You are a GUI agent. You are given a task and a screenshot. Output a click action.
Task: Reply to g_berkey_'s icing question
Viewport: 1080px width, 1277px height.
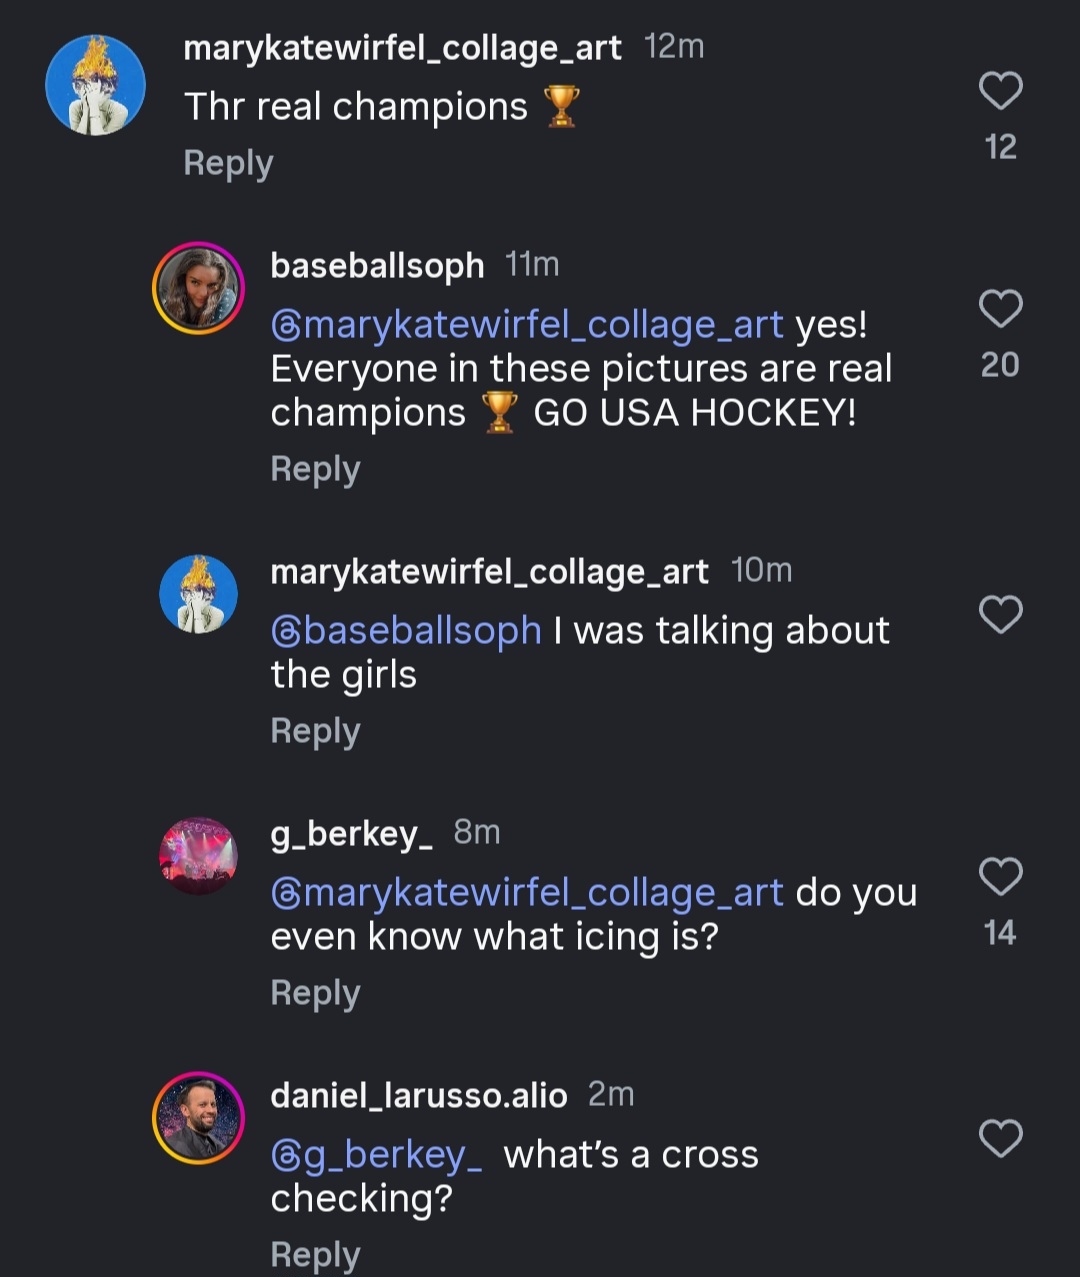tap(315, 993)
